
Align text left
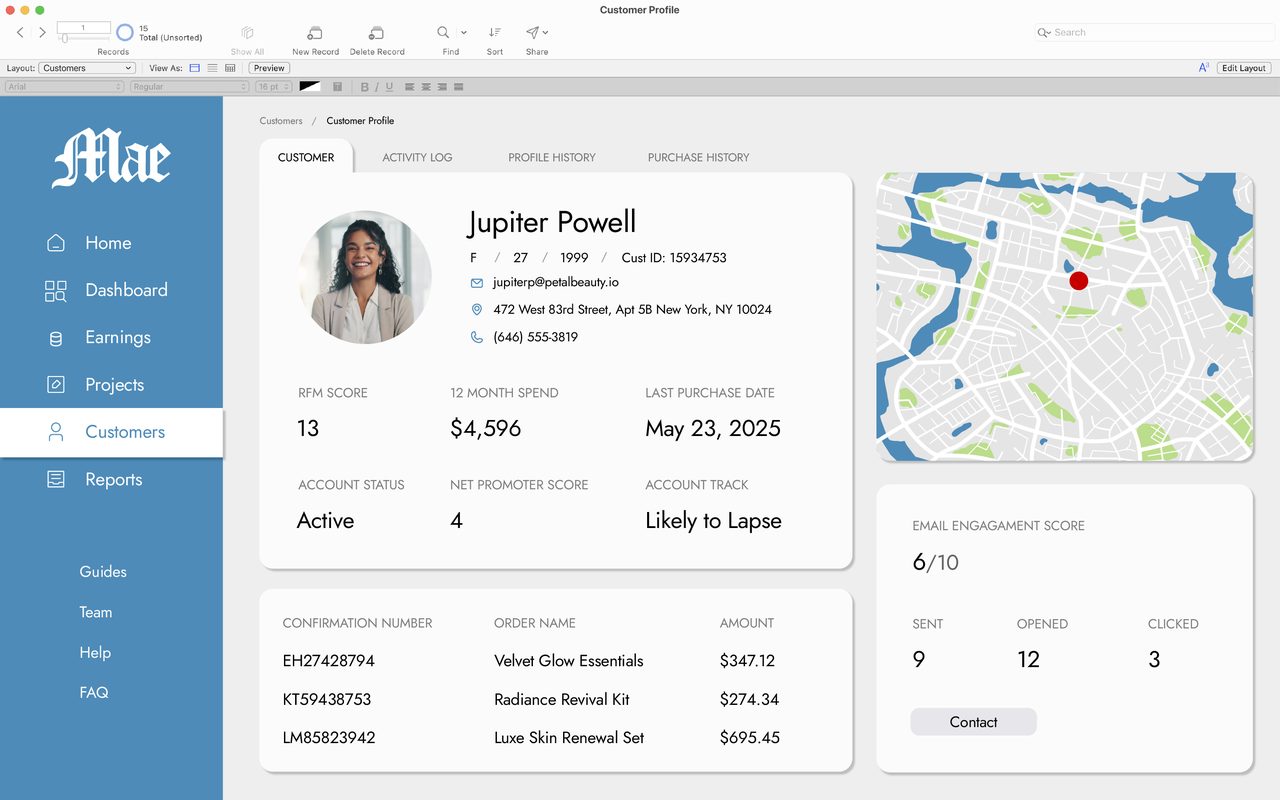click(410, 87)
